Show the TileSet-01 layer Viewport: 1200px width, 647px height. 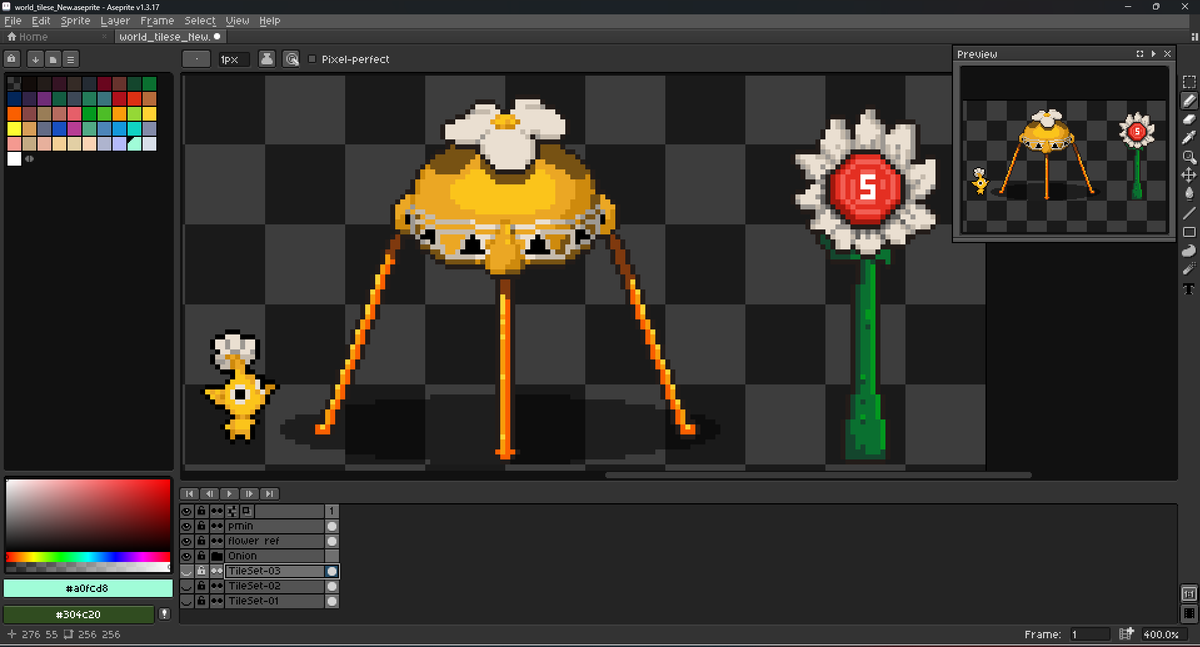pos(186,600)
